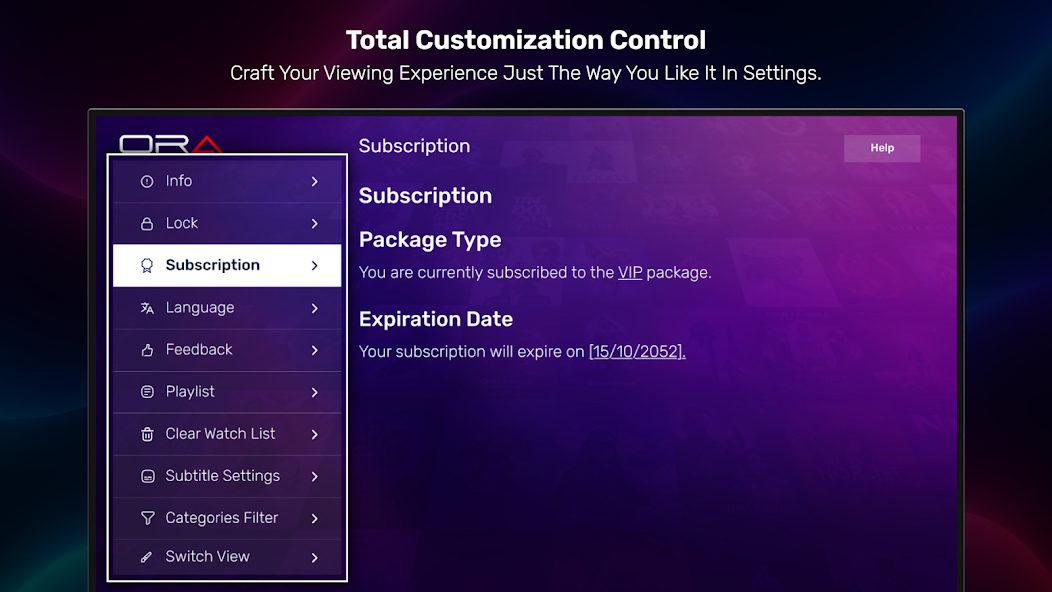Screen dimensions: 1052x592
Task: Open Playlist options with the right chevron
Action: coord(317,392)
